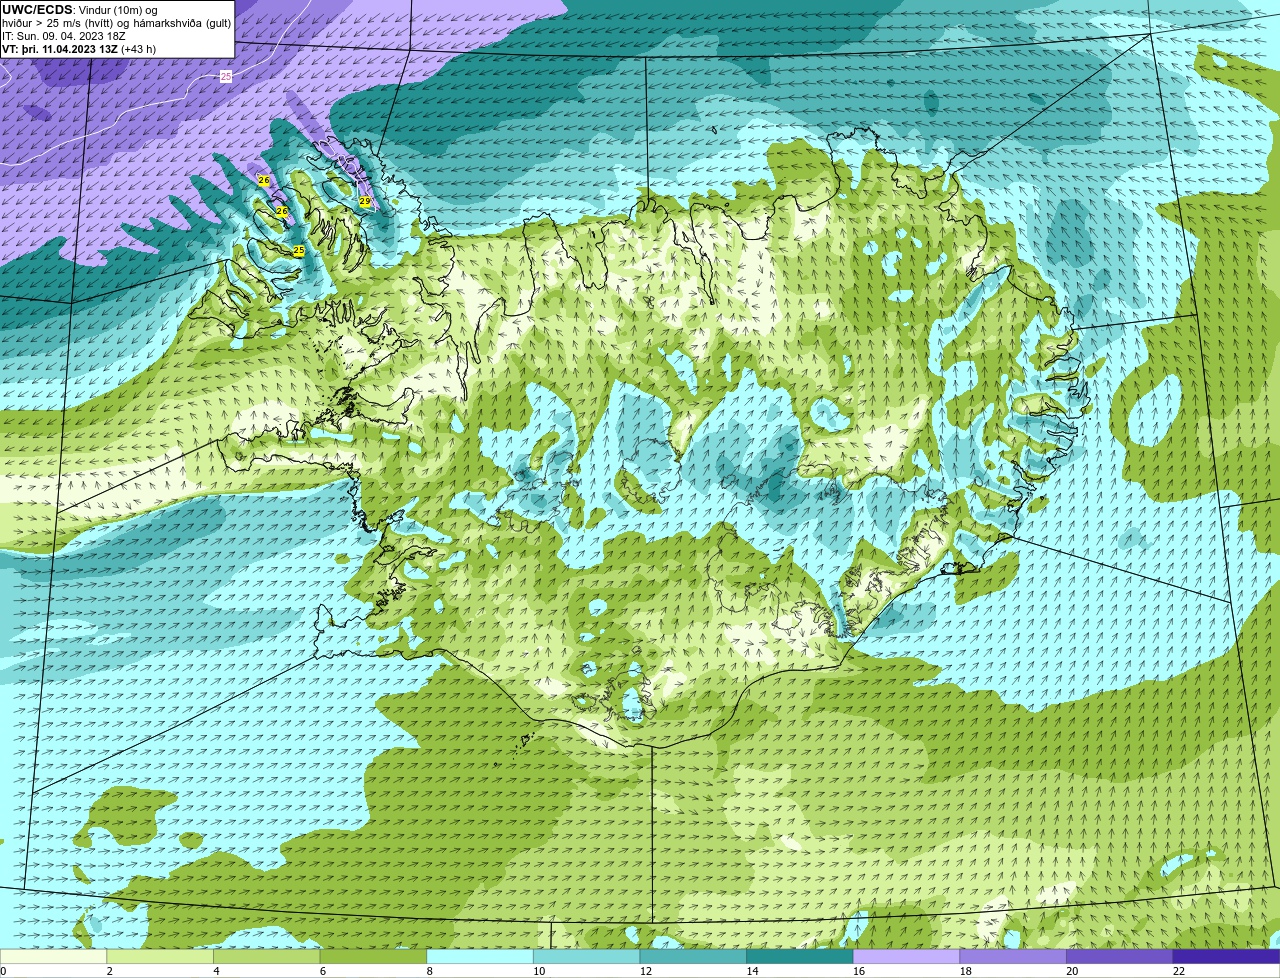This screenshot has height=978, width=1280.
Task: Click the pale cream 0–2 m/s legend swatch
Action: tap(53, 957)
